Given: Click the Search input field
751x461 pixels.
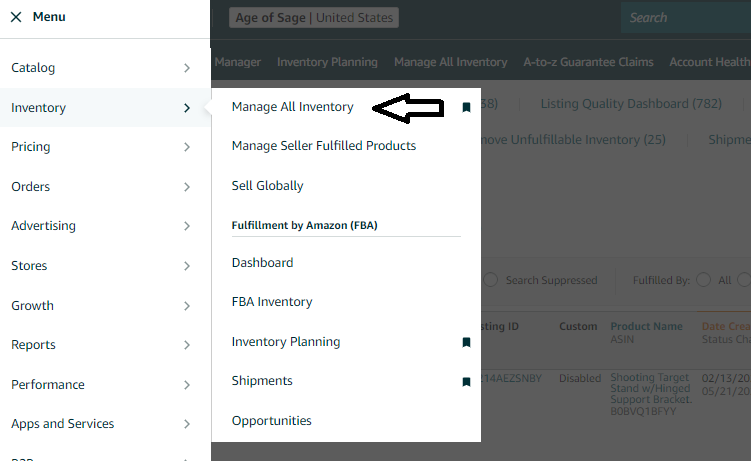Looking at the screenshot, I should (x=685, y=17).
